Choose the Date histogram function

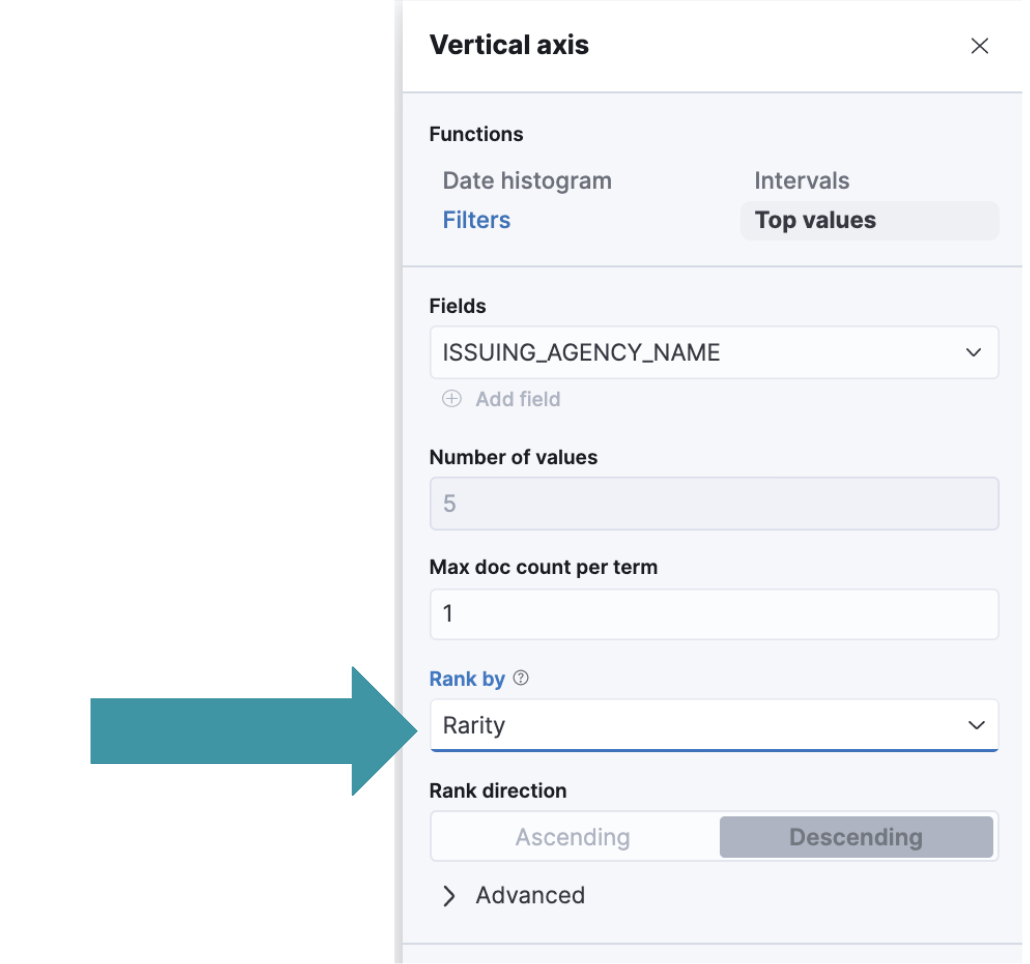527,181
